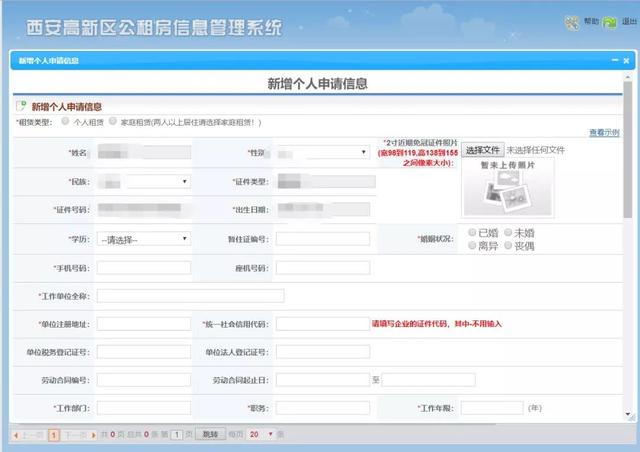Minimize the 新增个人申请信息 dialog panel

[x=615, y=60]
